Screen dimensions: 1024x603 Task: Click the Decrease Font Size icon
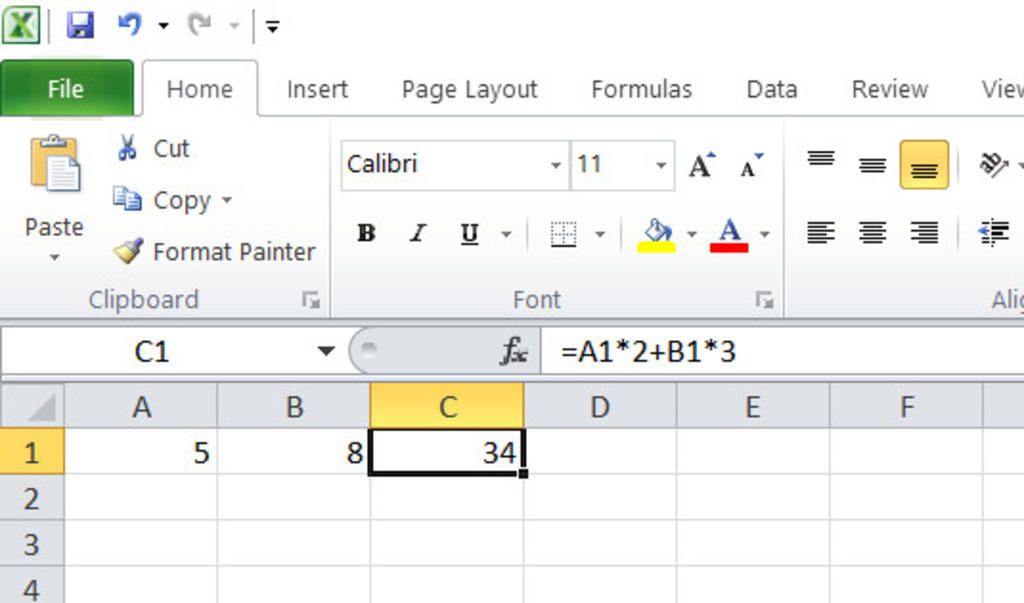[750, 166]
